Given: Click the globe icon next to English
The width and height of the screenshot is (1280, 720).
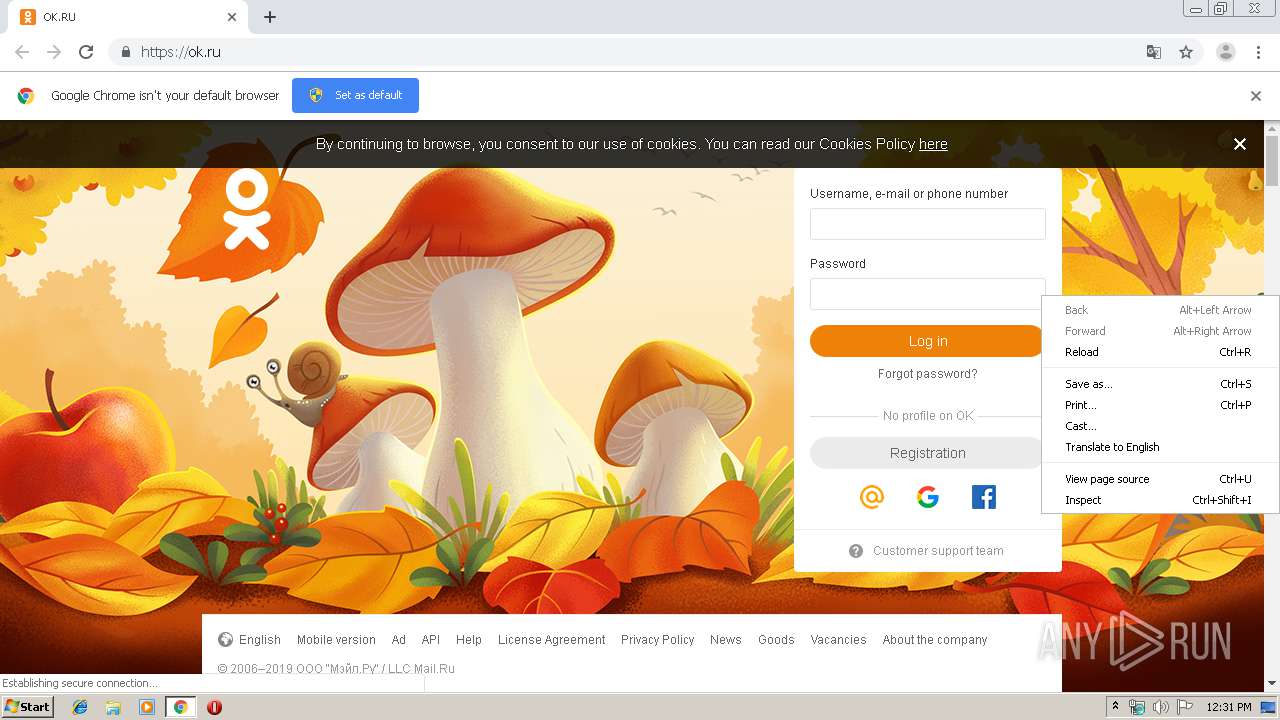Looking at the screenshot, I should [x=225, y=640].
